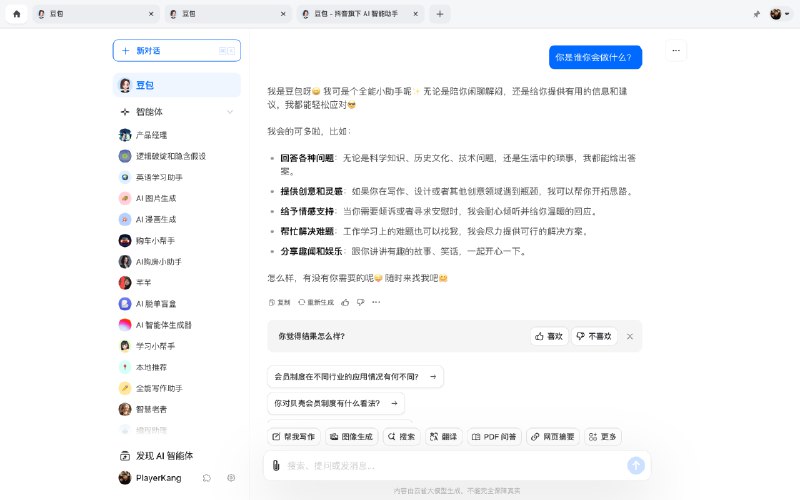Open the AI 图片生成 agent
This screenshot has height=500, width=800.
[177, 198]
